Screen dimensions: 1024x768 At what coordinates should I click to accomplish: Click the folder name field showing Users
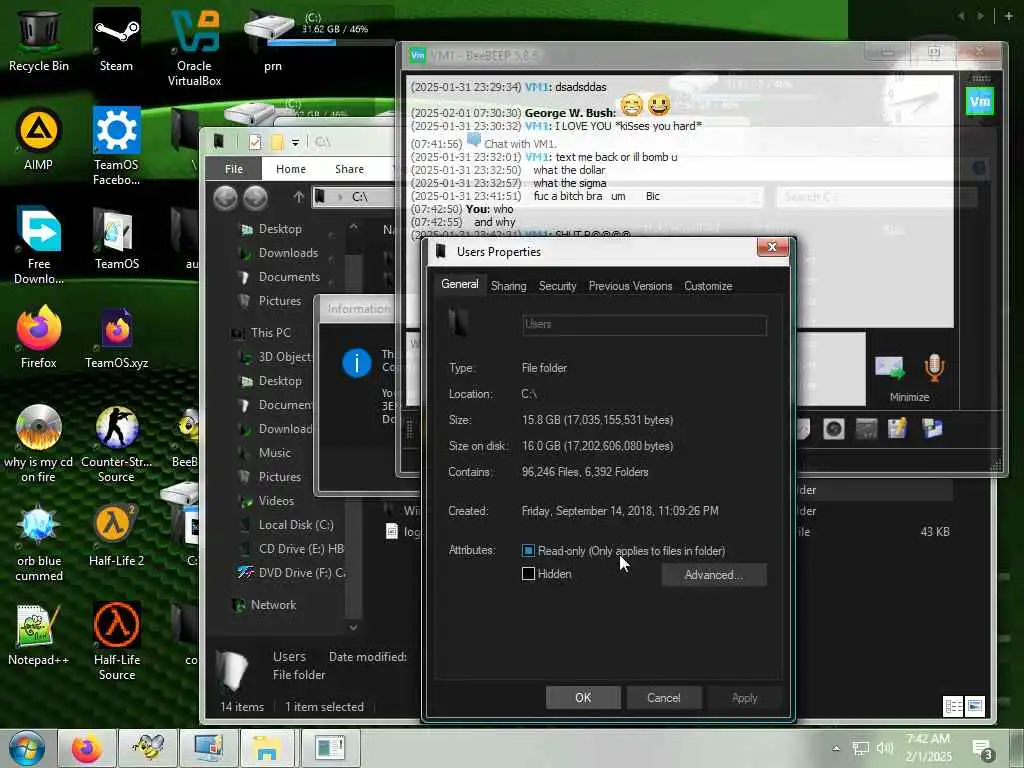pyautogui.click(x=645, y=325)
